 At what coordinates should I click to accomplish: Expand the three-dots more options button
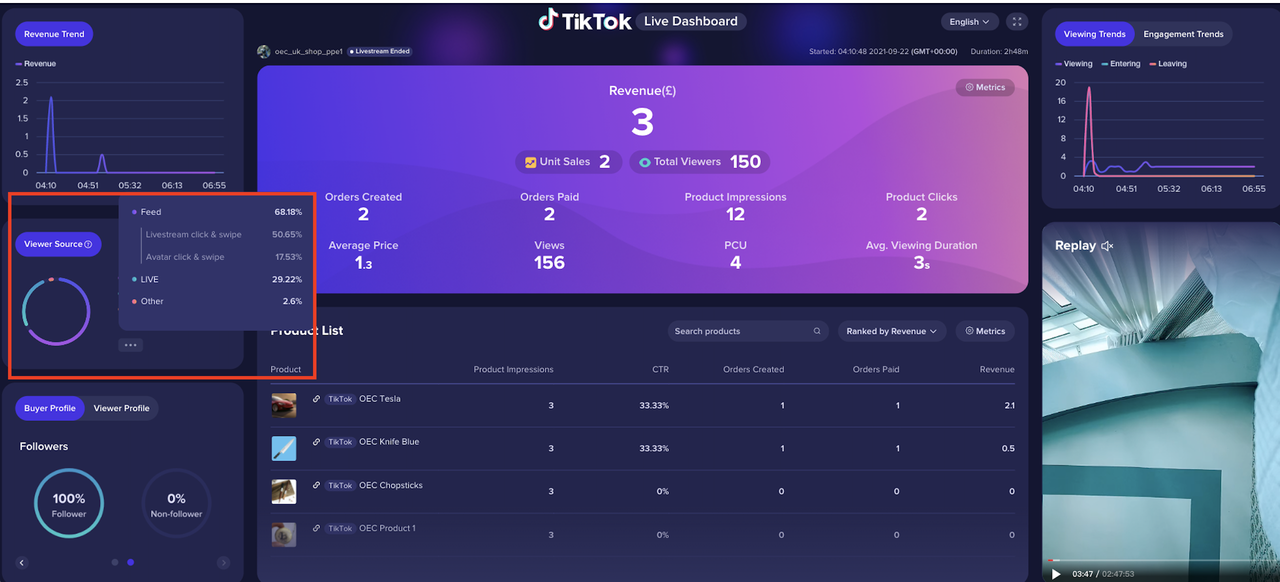[x=130, y=345]
